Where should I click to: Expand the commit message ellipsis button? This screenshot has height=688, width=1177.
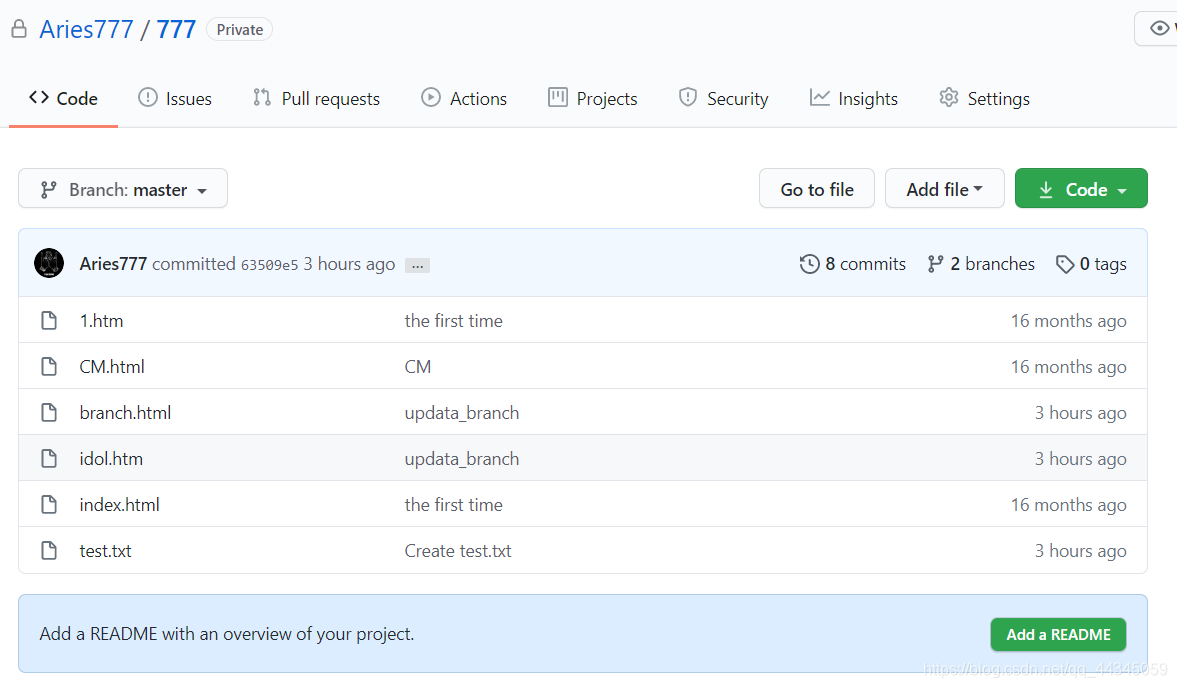click(x=417, y=265)
